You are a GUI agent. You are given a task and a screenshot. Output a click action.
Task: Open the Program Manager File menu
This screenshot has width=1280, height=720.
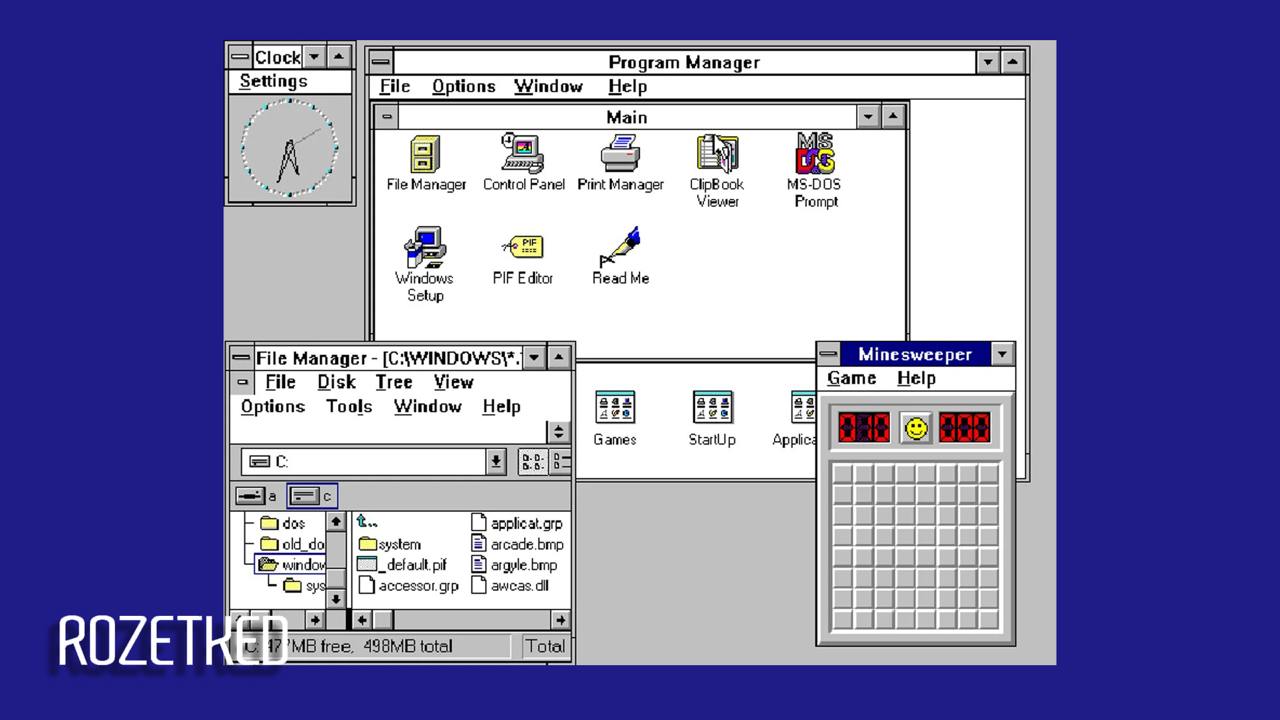point(395,87)
